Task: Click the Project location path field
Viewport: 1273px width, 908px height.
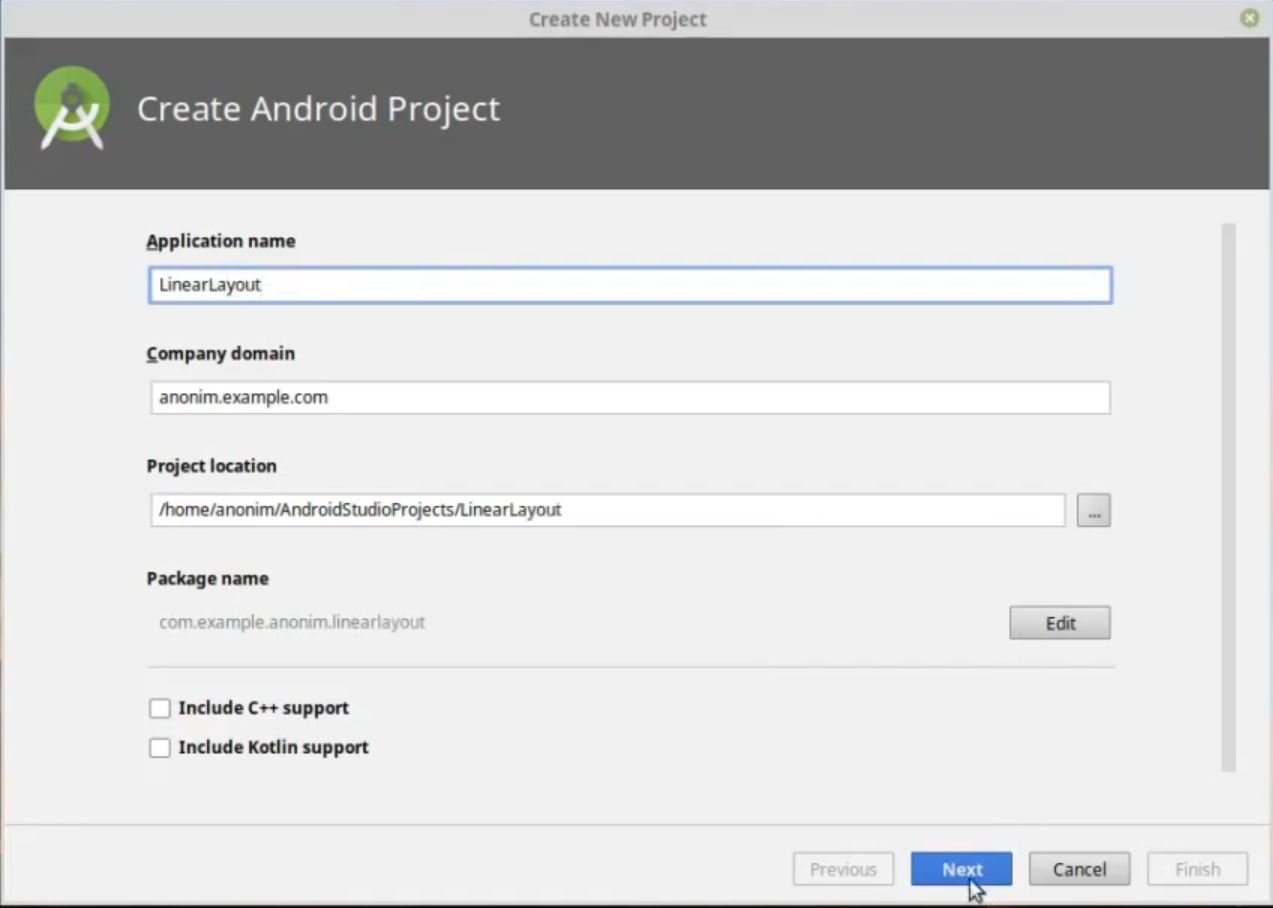Action: click(607, 510)
